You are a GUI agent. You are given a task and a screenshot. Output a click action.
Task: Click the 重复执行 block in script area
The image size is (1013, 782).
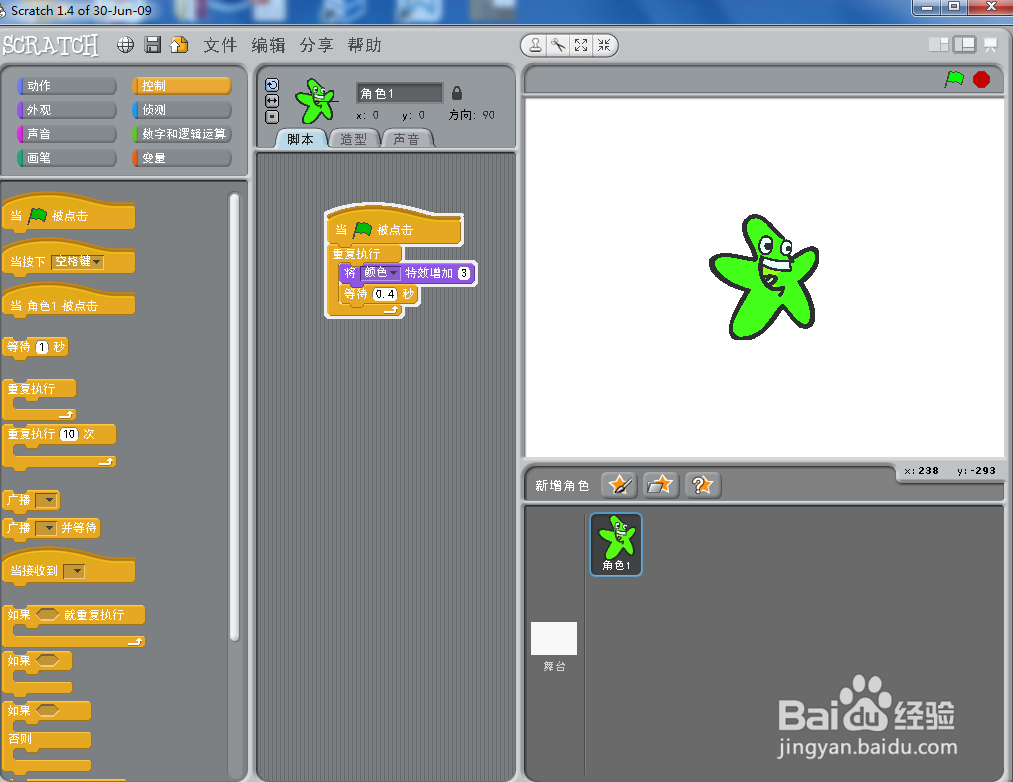tap(357, 254)
